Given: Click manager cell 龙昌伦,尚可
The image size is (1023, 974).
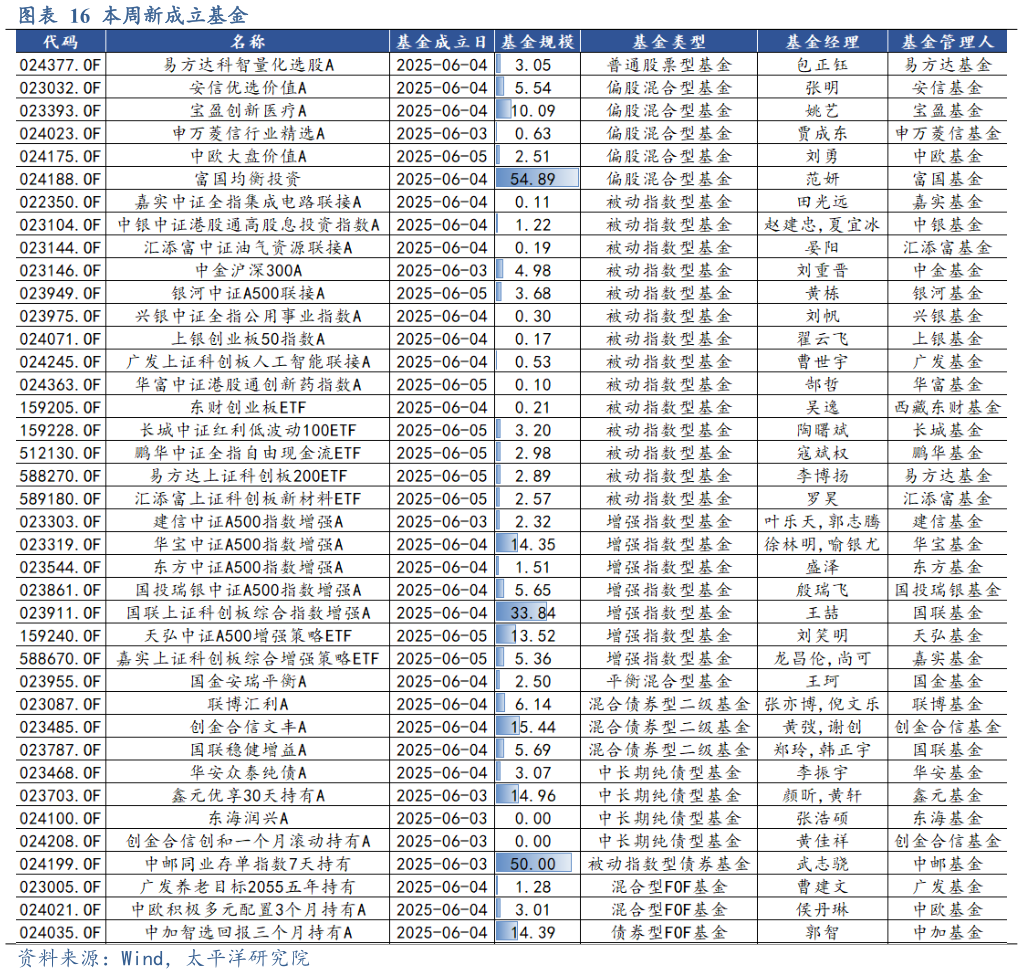Looking at the screenshot, I should 822,658.
